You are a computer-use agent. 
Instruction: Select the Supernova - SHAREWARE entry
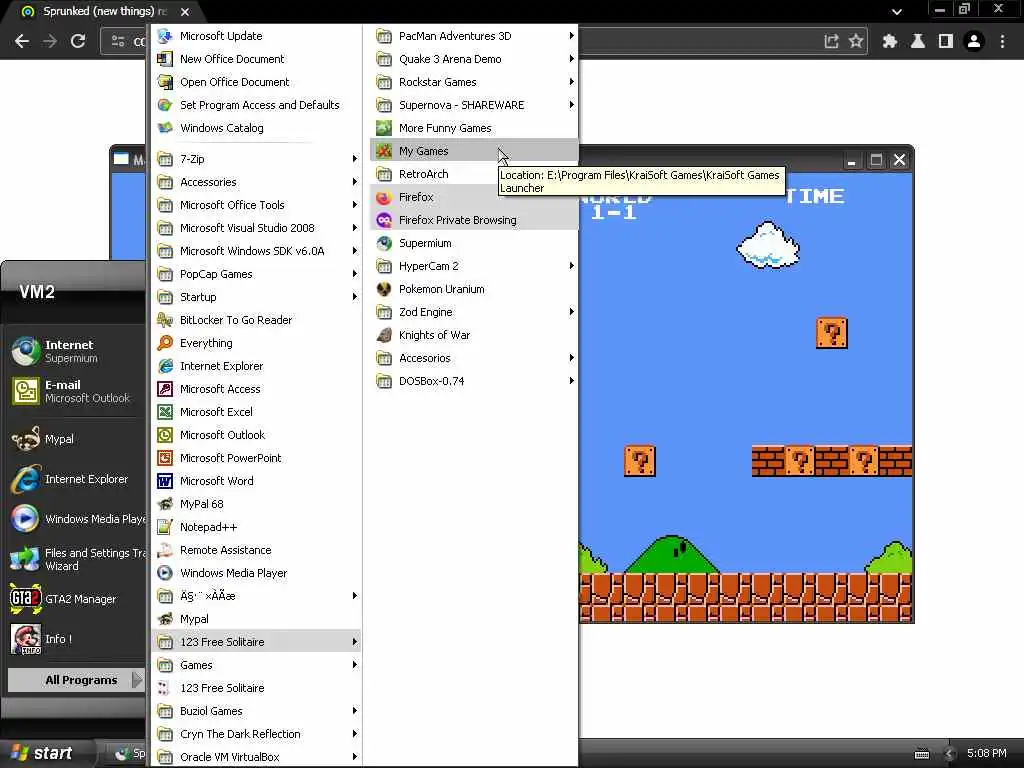474,105
